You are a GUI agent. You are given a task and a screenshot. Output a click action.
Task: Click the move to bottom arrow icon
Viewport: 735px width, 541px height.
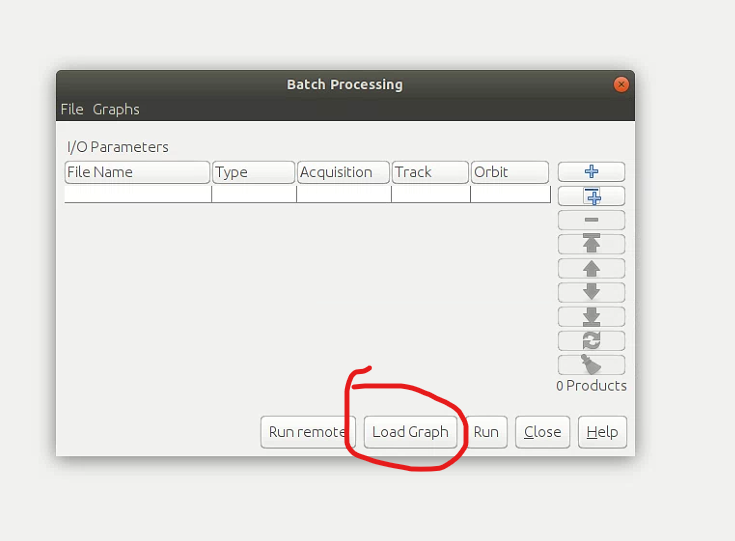click(x=591, y=316)
